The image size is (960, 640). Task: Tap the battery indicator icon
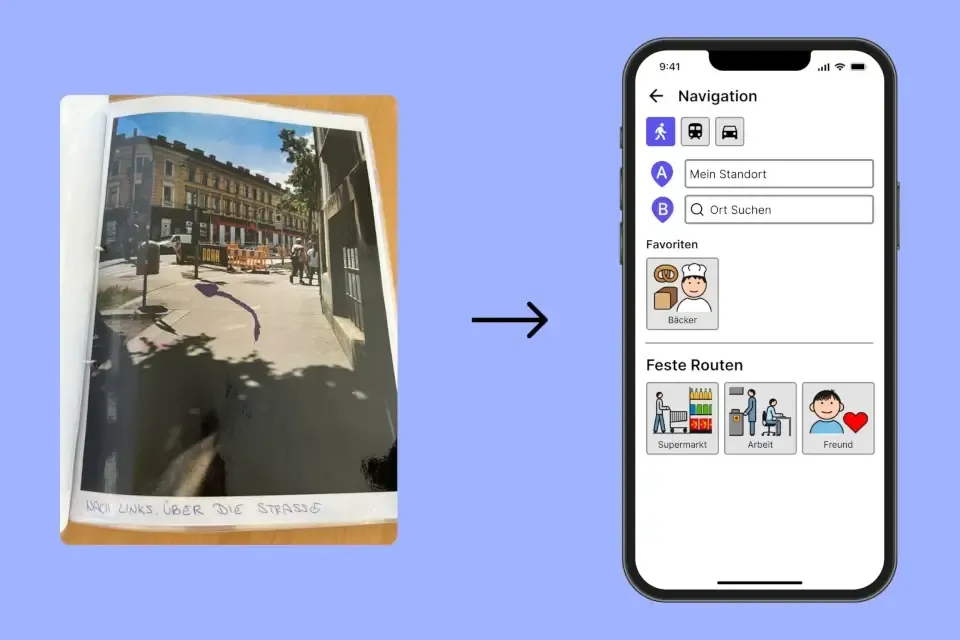point(859,67)
